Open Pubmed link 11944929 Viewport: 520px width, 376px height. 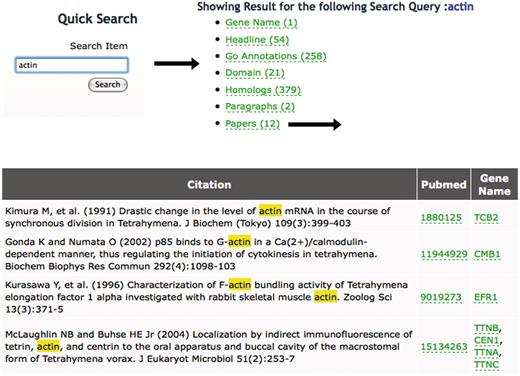[x=444, y=254]
